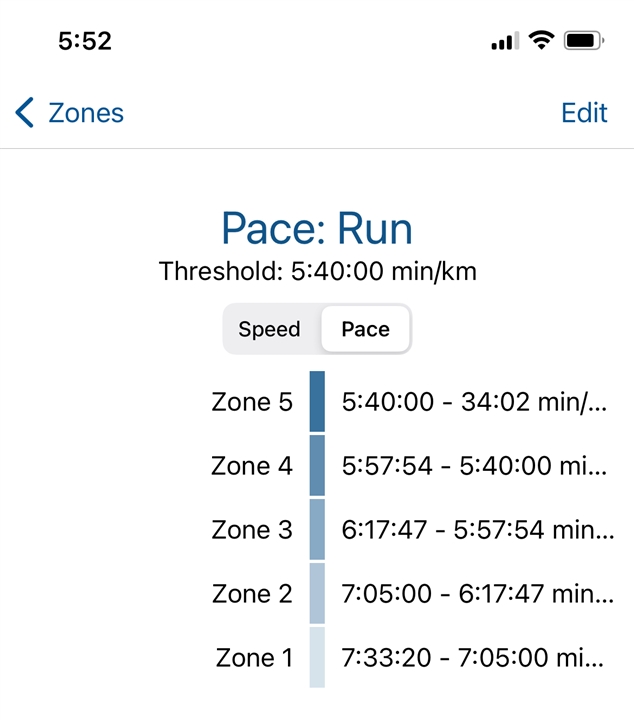Tap the Pace: Run heading
The height and width of the screenshot is (720, 634).
click(317, 228)
